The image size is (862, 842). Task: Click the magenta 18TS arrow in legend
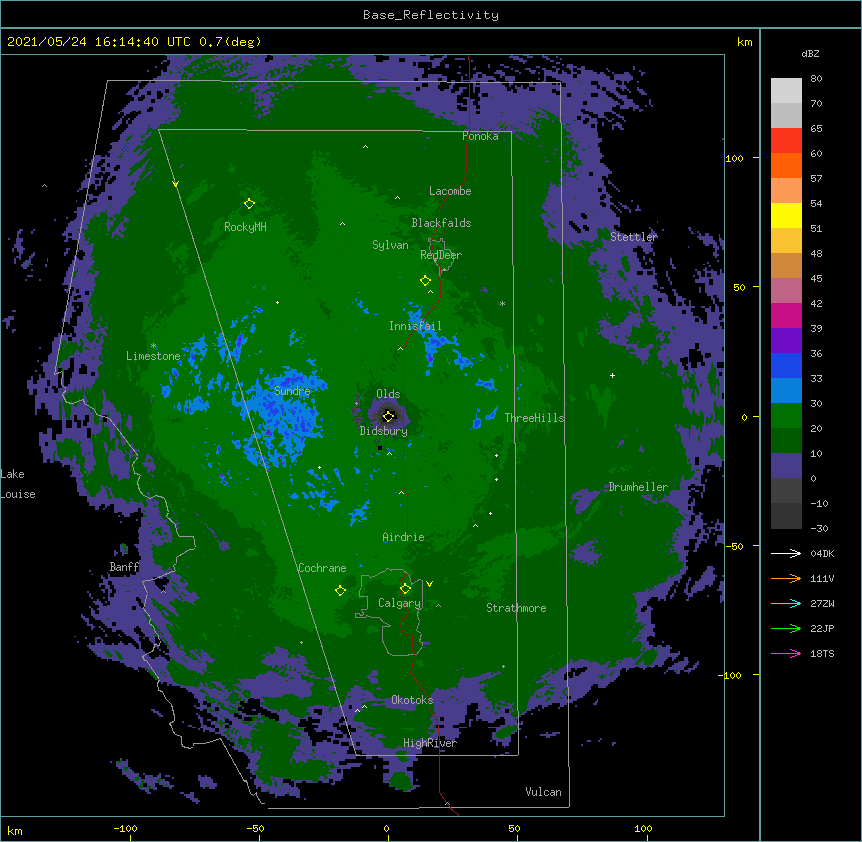[786, 653]
